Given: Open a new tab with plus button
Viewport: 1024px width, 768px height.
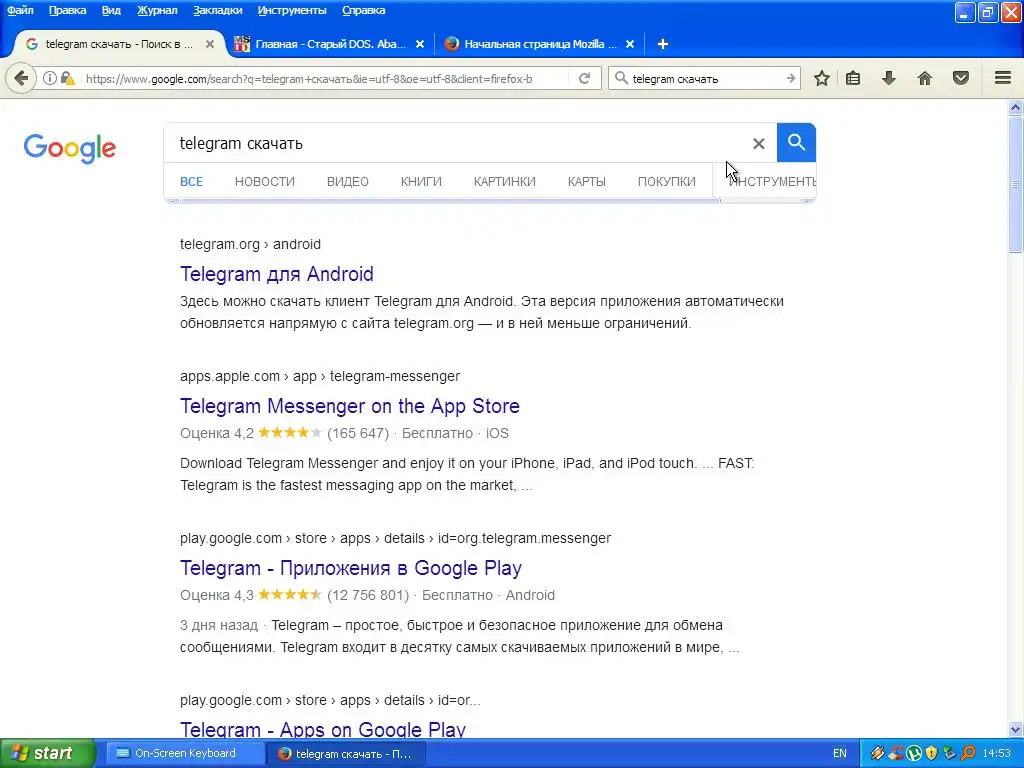Looking at the screenshot, I should pyautogui.click(x=662, y=44).
